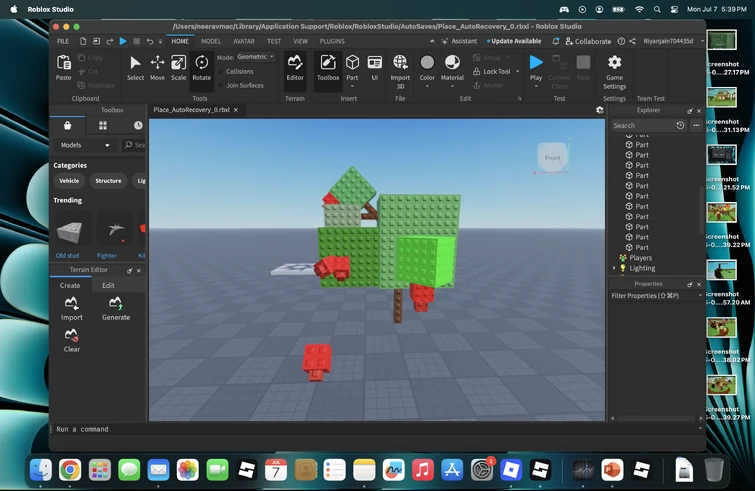Viewport: 755px width, 491px height.
Task: Expand the Lighting node in Explorer
Action: click(x=613, y=268)
